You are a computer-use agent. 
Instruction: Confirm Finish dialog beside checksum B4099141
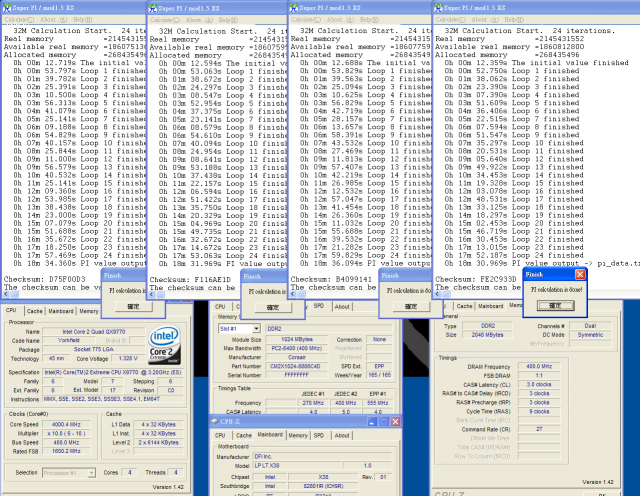tap(411, 307)
